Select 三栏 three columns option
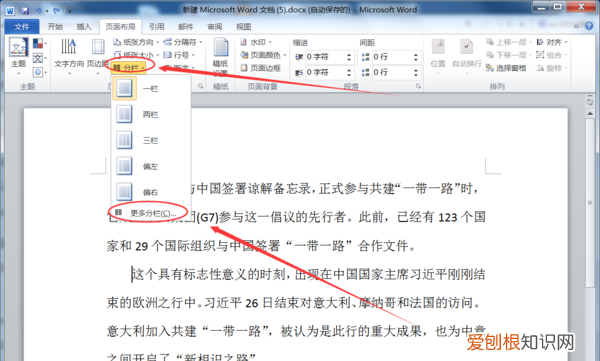This screenshot has height=361, width=600. [x=151, y=140]
